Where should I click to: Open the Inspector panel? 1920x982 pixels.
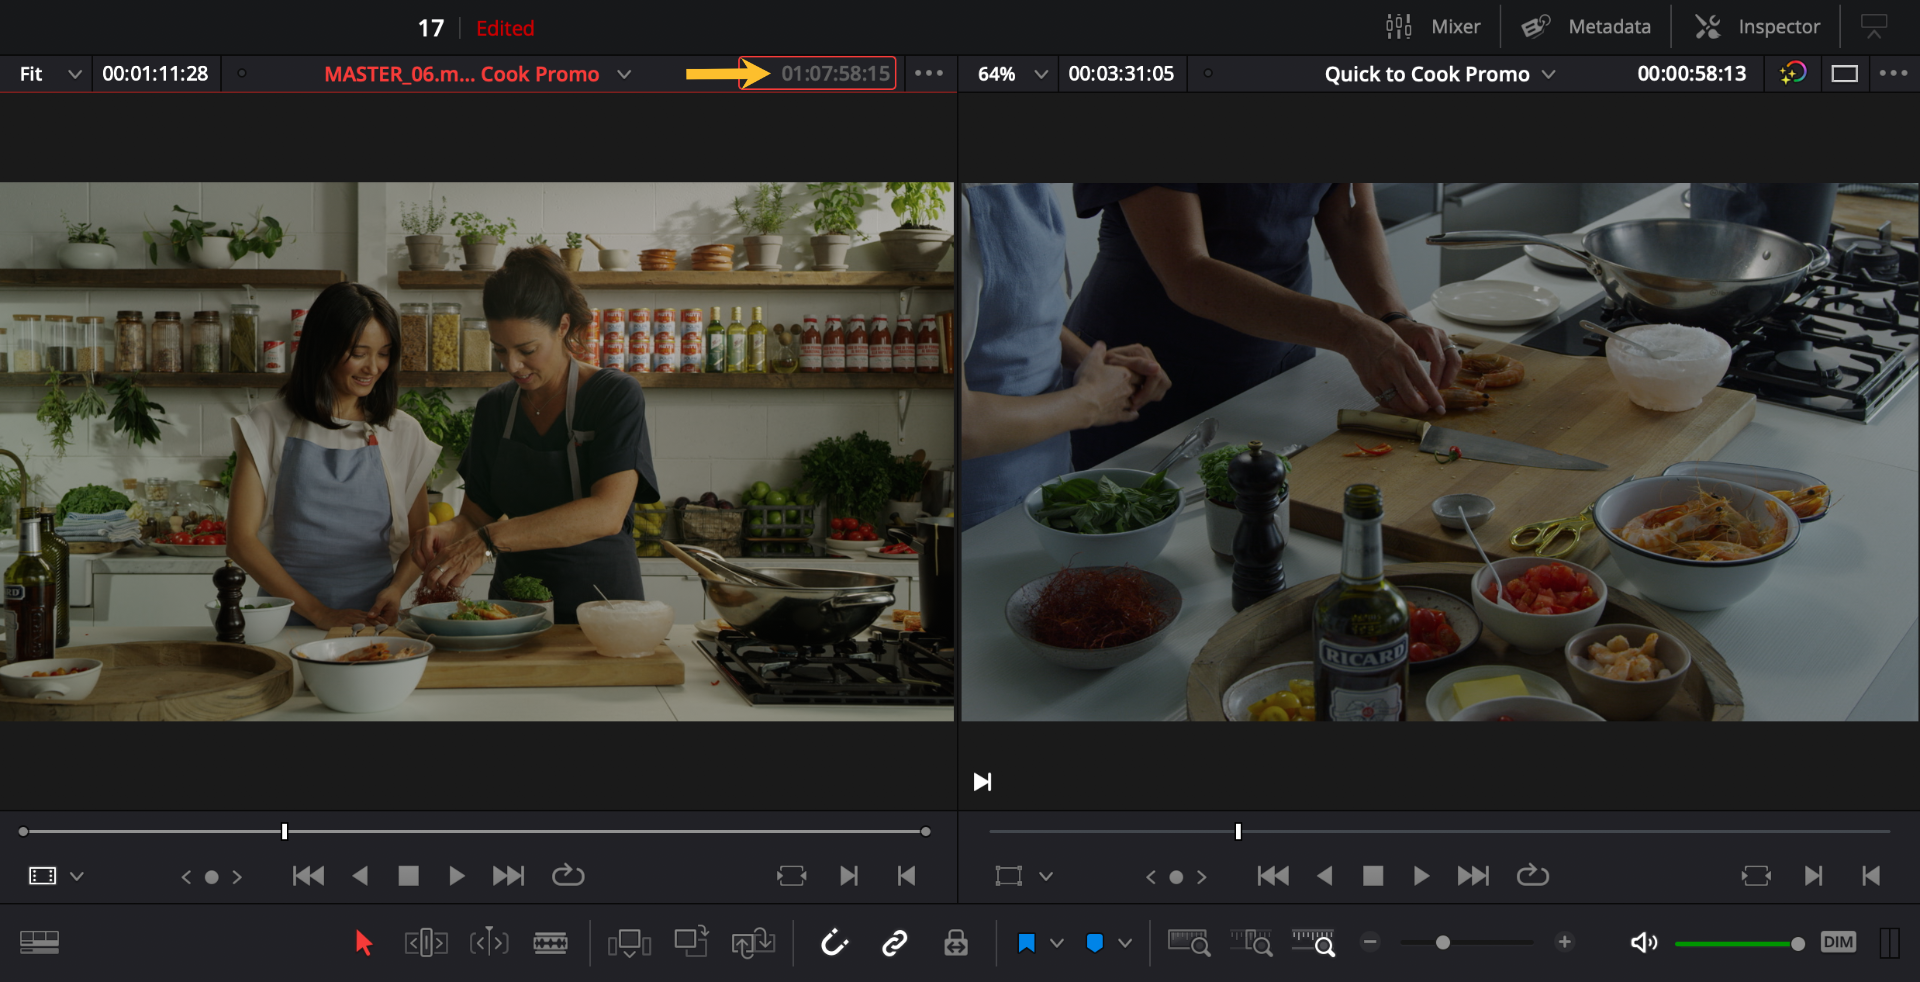click(1758, 27)
